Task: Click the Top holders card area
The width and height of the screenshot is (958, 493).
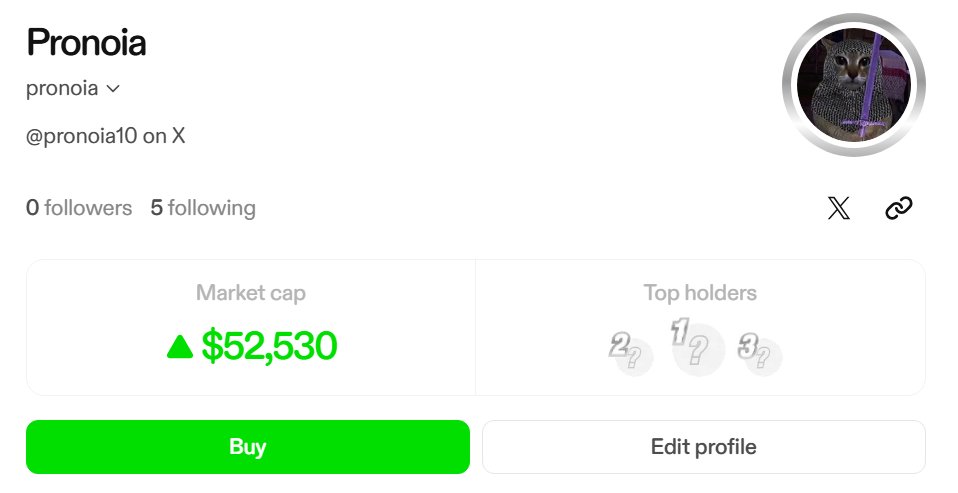Action: click(x=700, y=327)
